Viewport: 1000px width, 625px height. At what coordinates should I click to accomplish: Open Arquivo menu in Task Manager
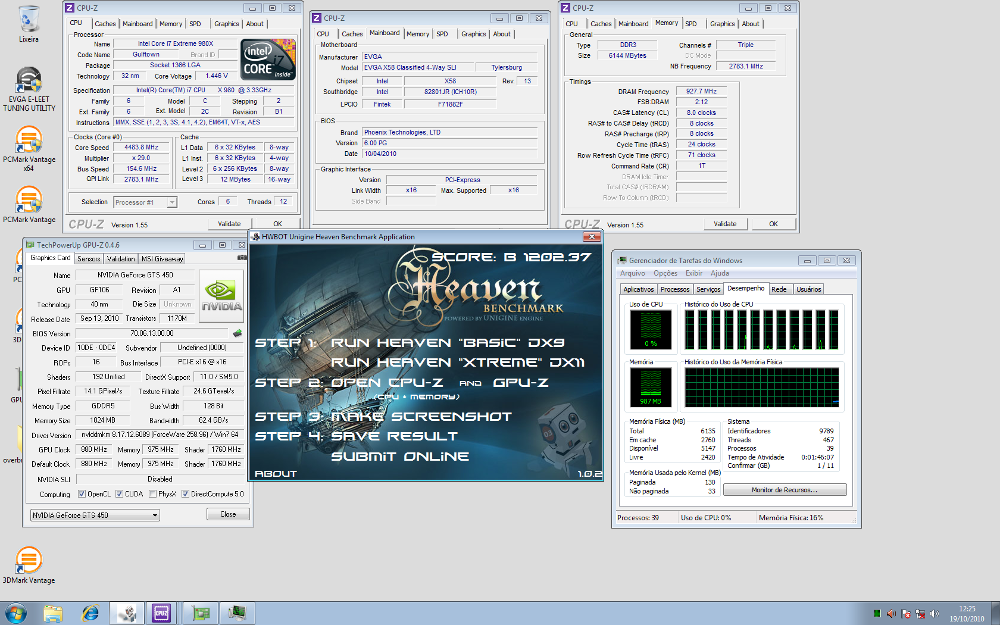(633, 273)
